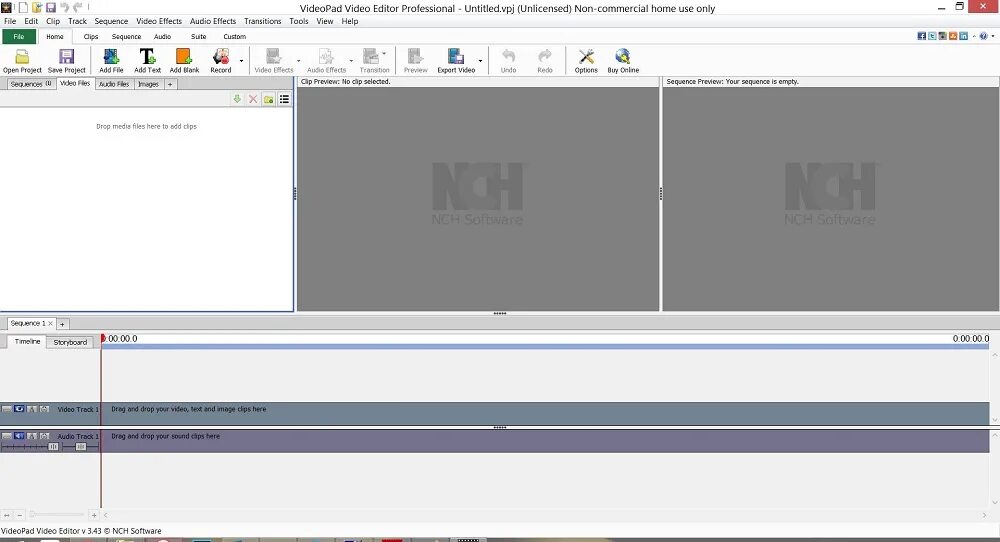Expand the Video Effects dropdown arrow
Viewport: 1000px width, 542px height.
click(x=298, y=61)
